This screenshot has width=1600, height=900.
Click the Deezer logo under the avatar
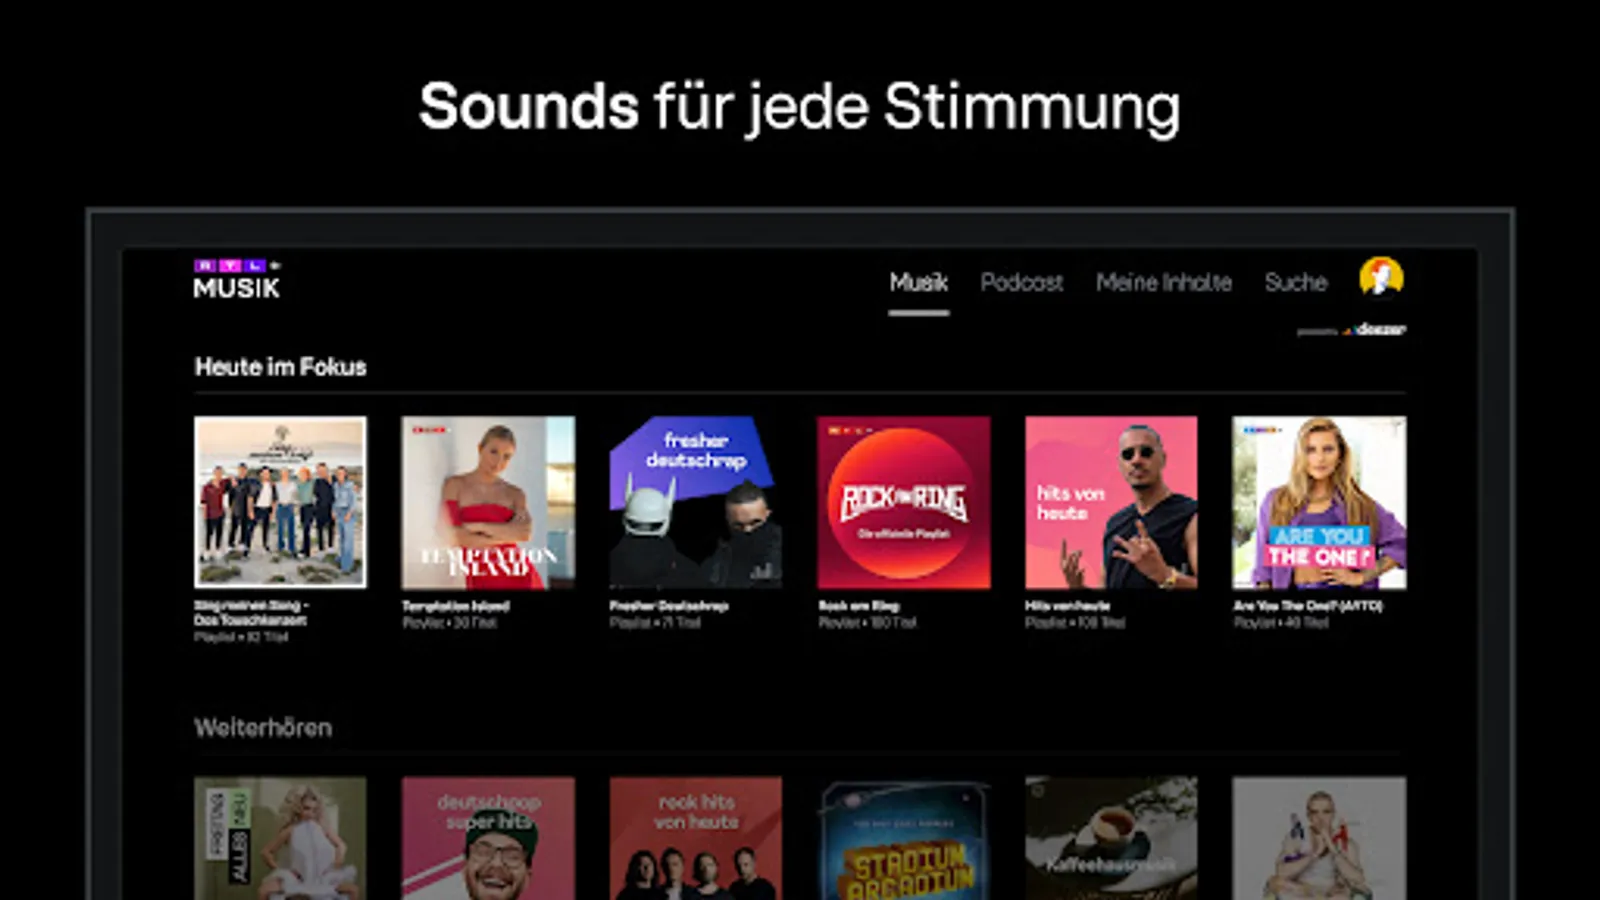[1376, 329]
